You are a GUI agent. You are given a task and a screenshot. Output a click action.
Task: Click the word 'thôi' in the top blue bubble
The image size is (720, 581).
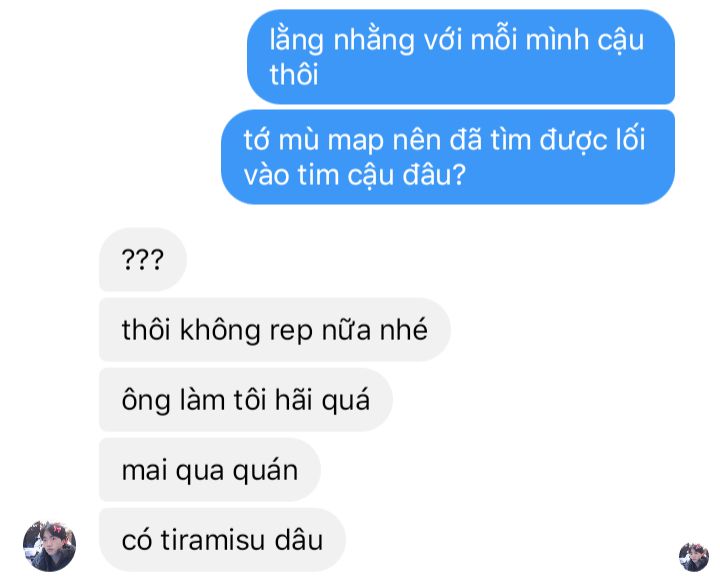click(293, 73)
